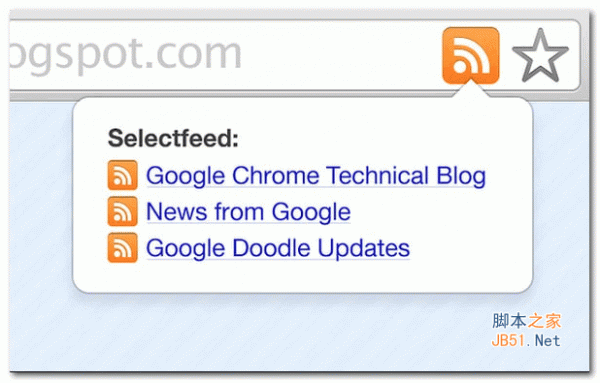The height and width of the screenshot is (383, 600).
Task: Click the JB51.Net watermark text
Action: 526,340
